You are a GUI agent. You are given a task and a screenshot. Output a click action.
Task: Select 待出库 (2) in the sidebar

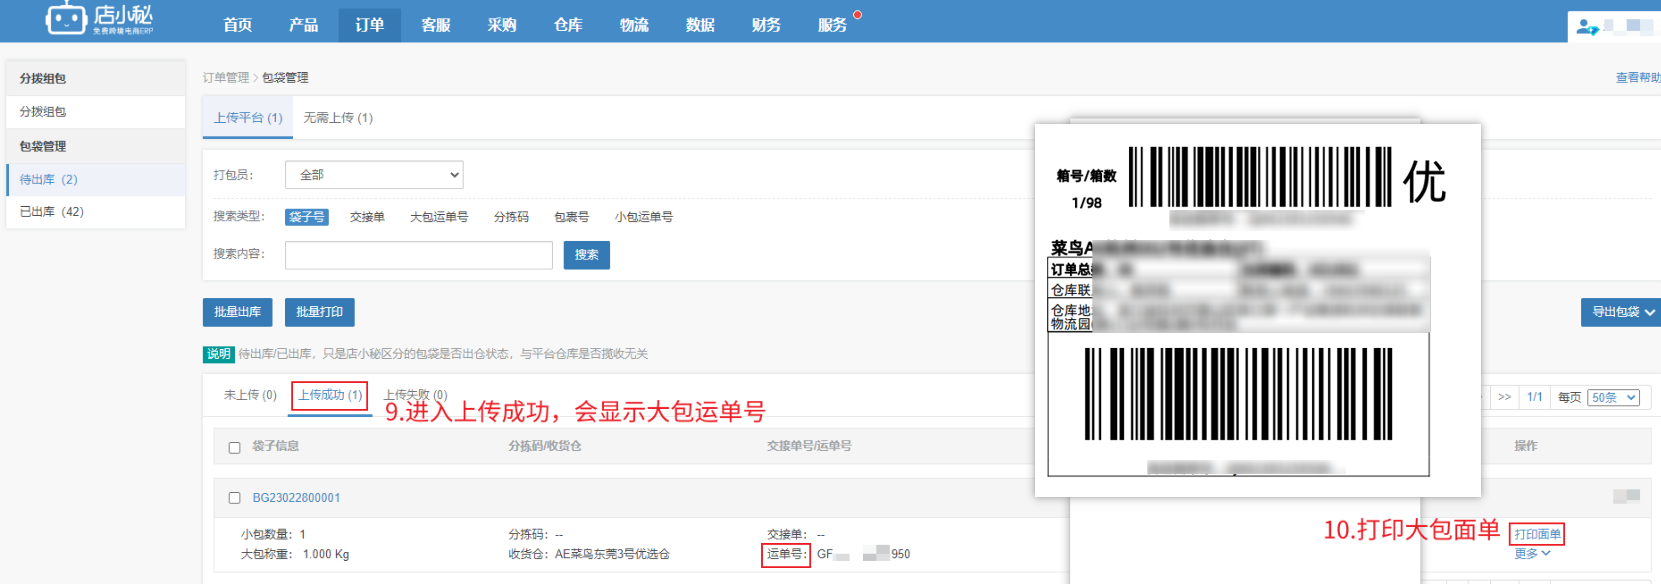(96, 180)
